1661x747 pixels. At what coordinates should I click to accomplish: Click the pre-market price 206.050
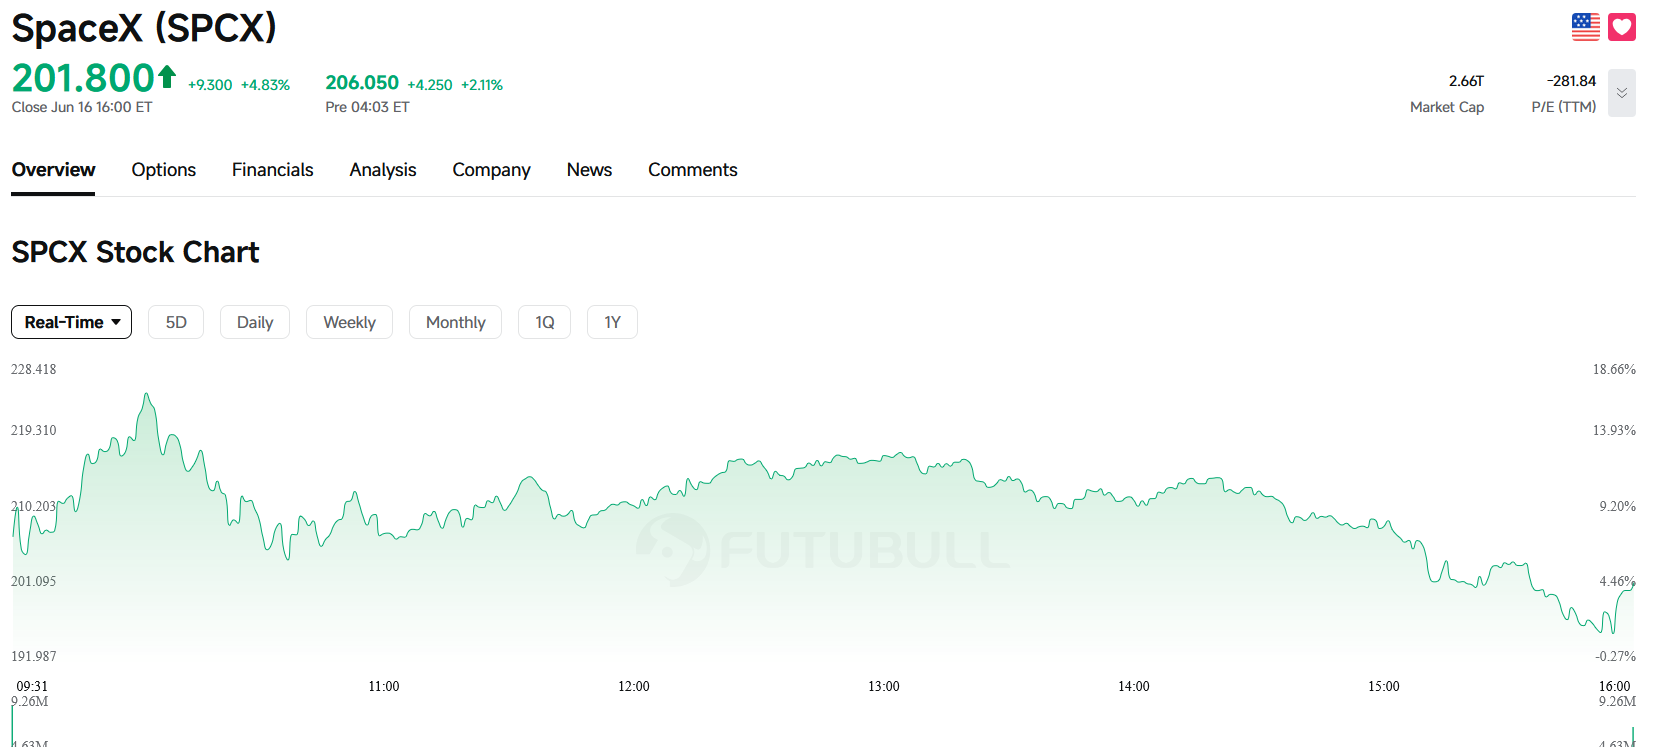pyautogui.click(x=362, y=83)
